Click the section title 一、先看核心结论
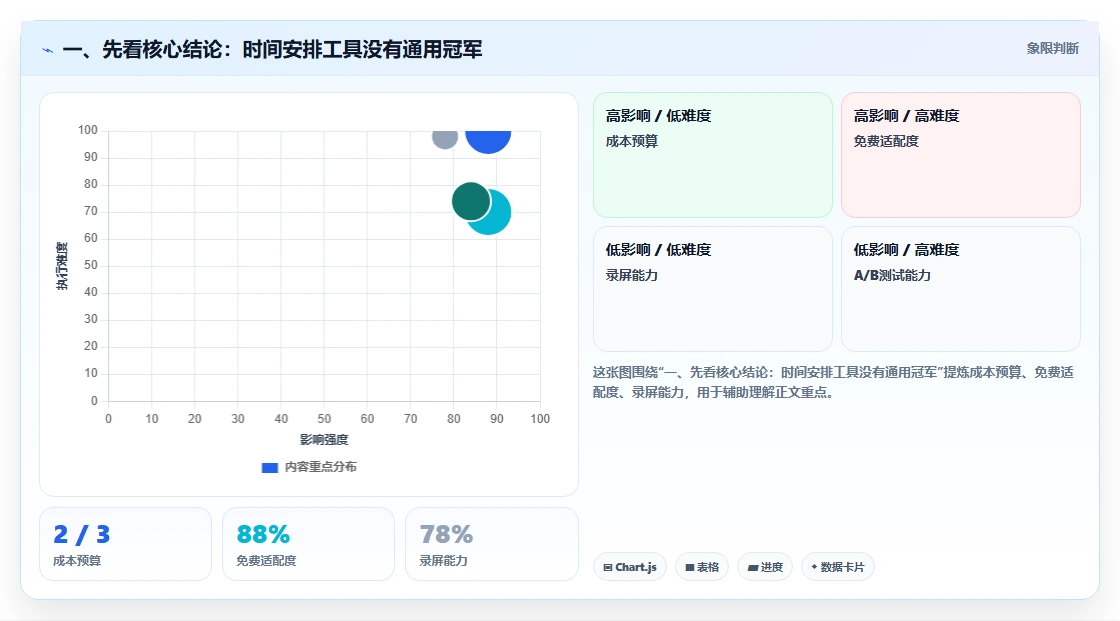This screenshot has height=621, width=1120. pyautogui.click(x=272, y=50)
